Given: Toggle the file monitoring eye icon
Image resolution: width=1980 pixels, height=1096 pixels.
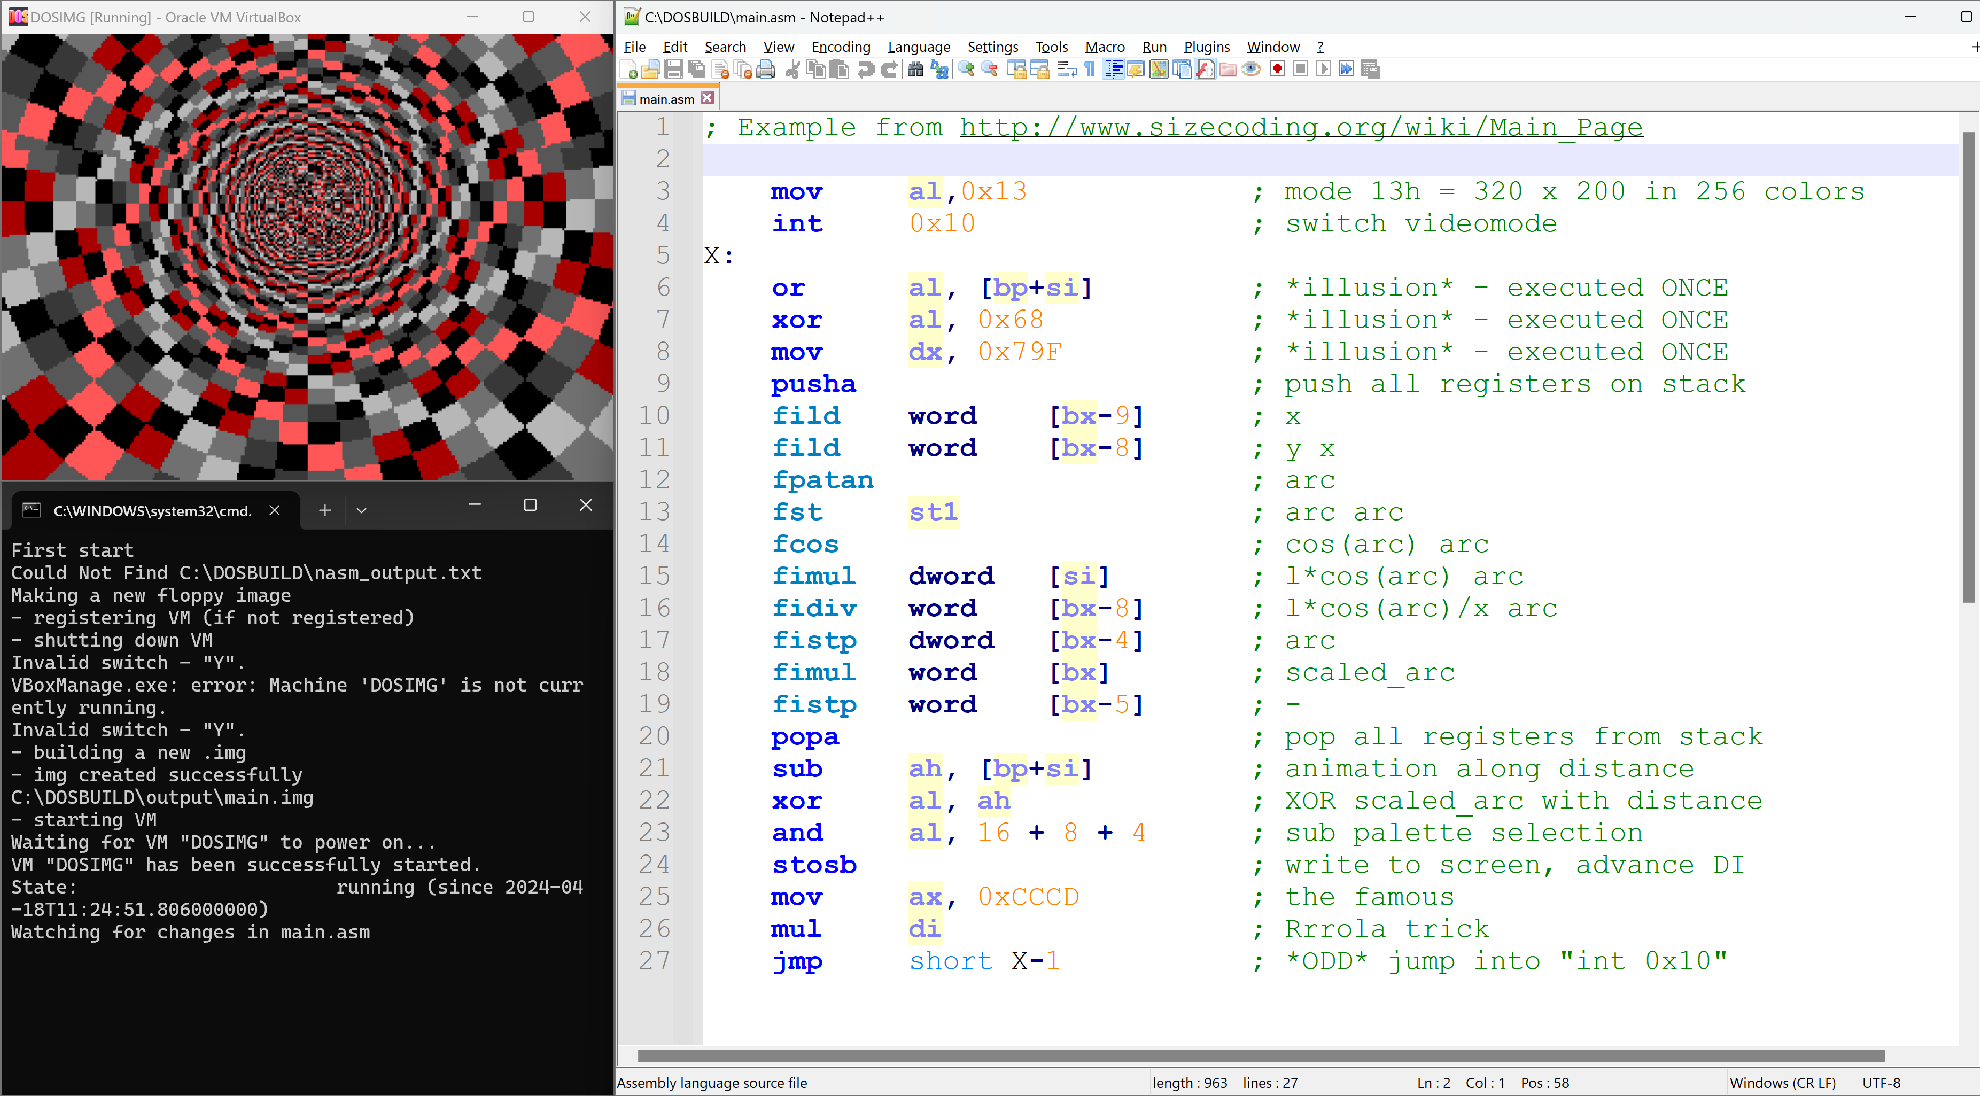Looking at the screenshot, I should [x=1251, y=69].
